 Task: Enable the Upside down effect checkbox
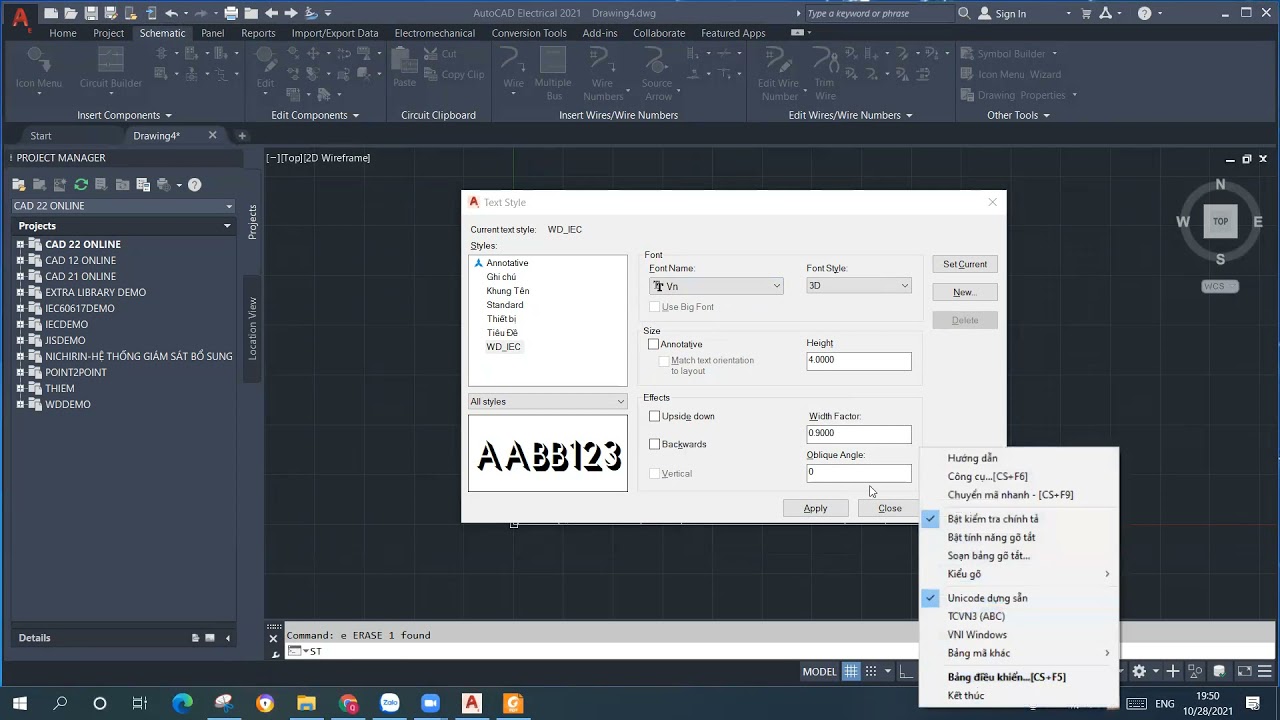coord(654,416)
